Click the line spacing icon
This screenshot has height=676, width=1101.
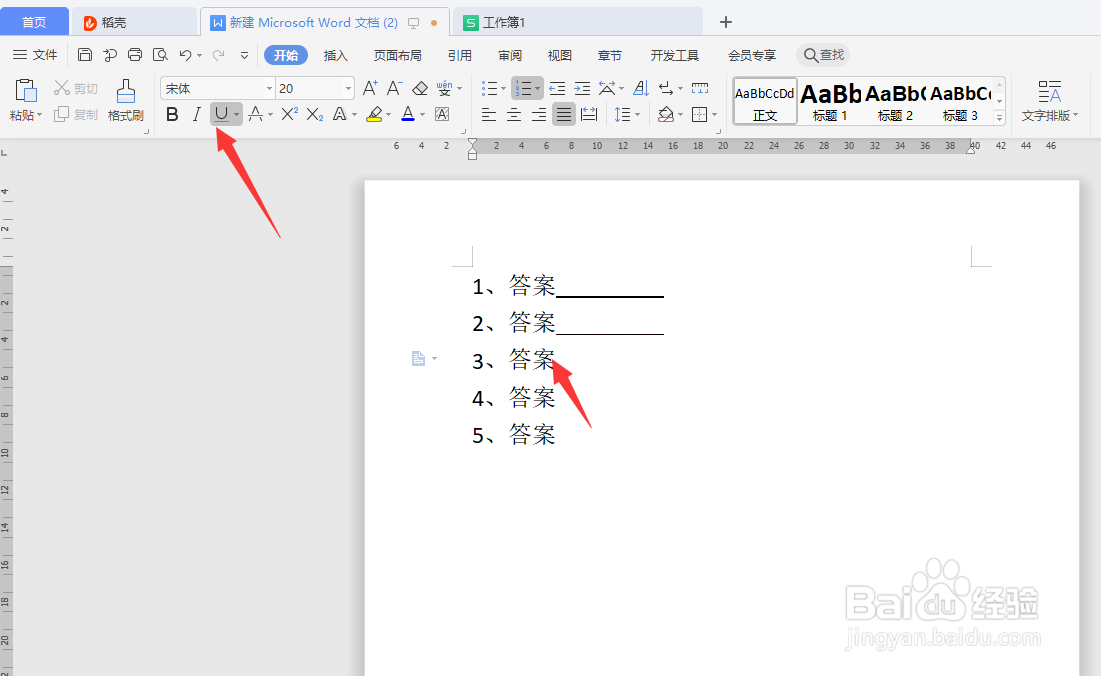(x=622, y=114)
